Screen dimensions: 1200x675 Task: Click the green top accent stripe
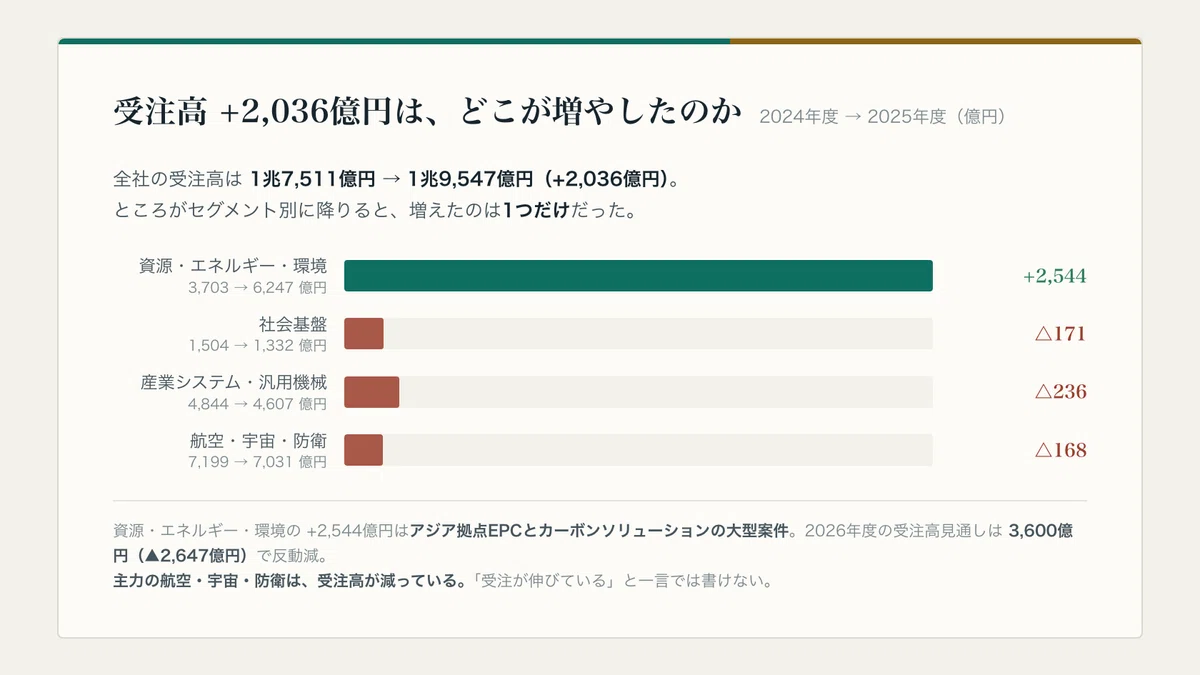point(394,41)
